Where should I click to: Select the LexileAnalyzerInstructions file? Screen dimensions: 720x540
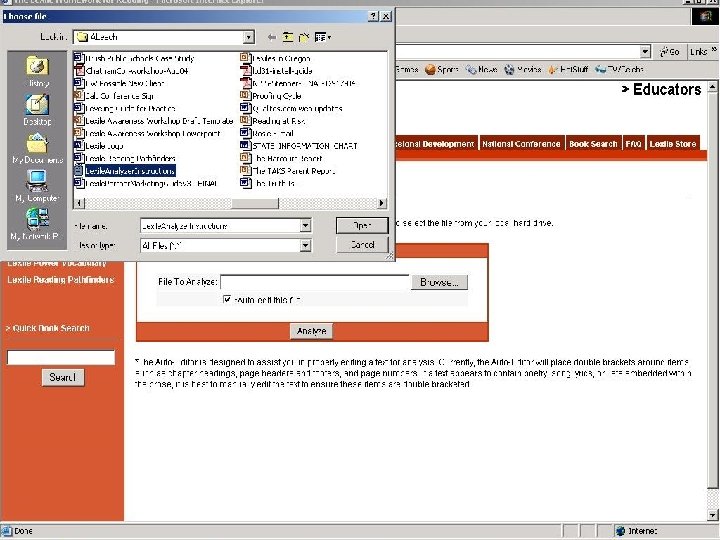125,171
